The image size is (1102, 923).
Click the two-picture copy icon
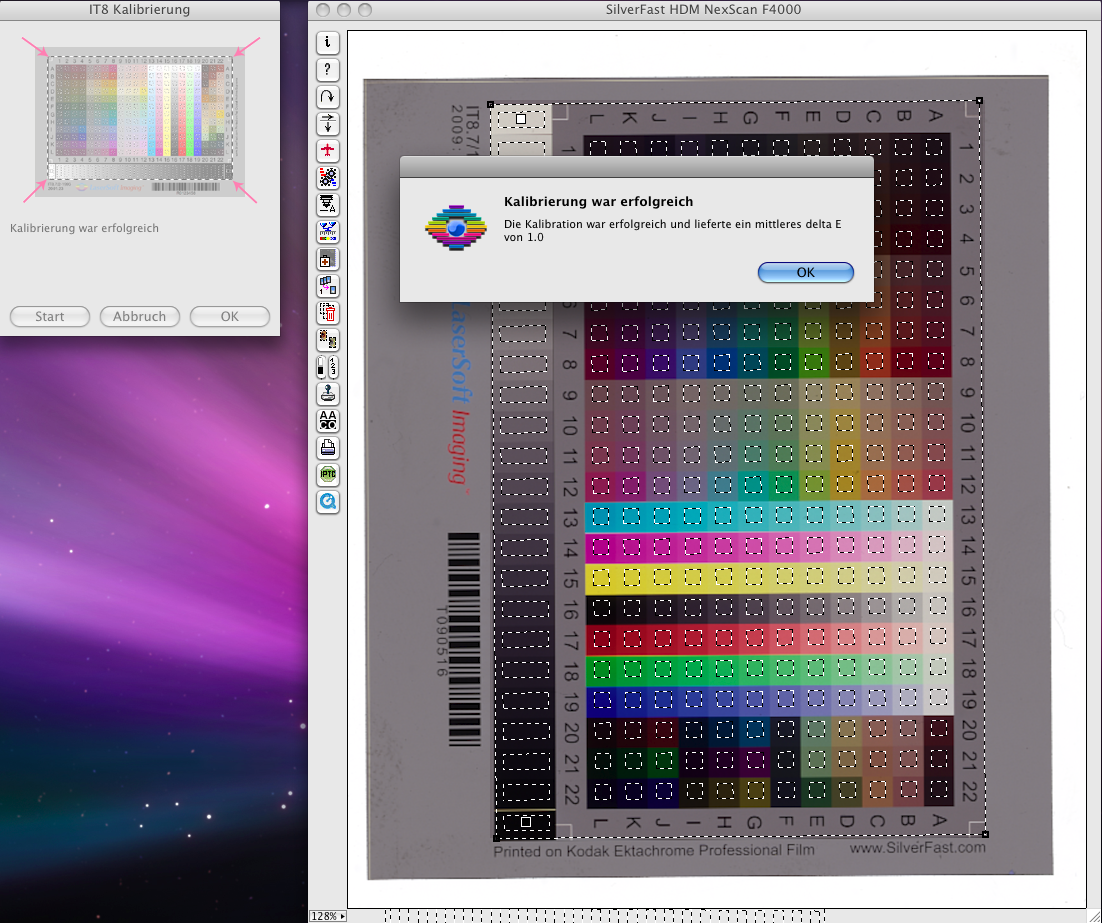328,340
